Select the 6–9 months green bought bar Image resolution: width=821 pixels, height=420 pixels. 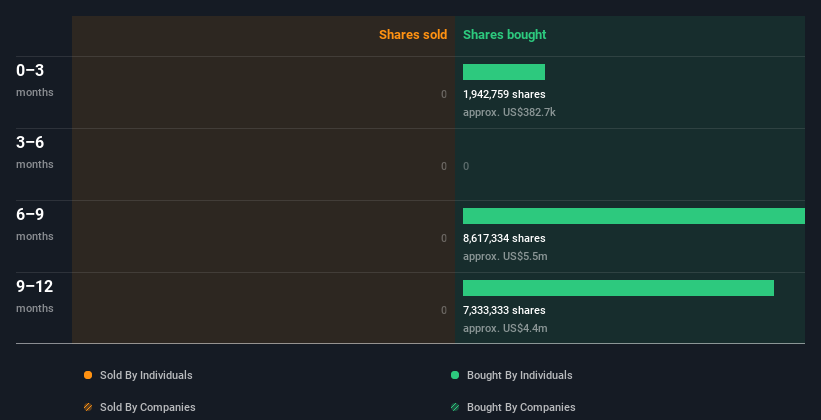634,216
